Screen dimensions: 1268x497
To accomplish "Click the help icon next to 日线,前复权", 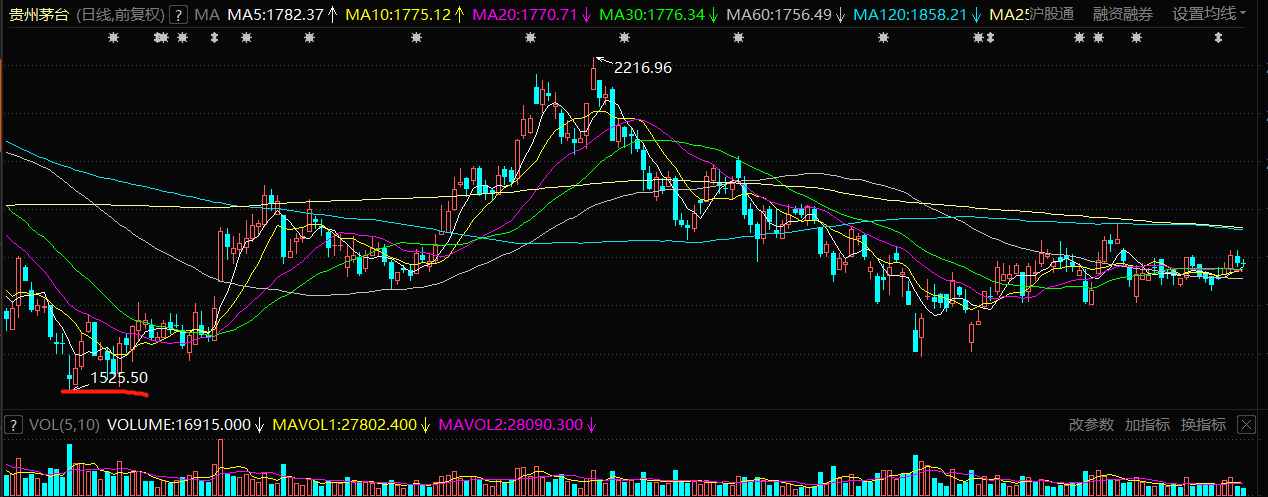I will click(178, 15).
